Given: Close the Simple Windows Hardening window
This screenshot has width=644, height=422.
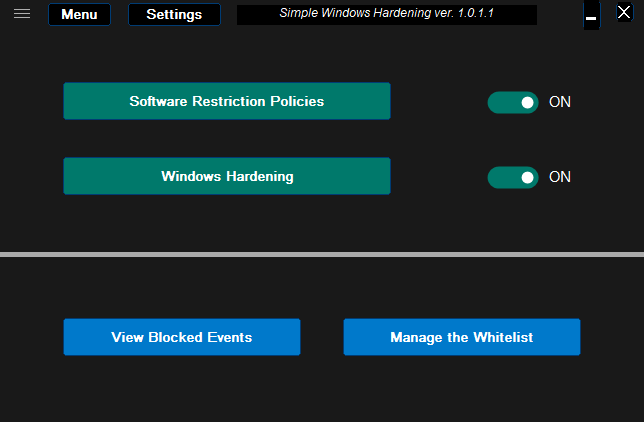Looking at the screenshot, I should click(623, 13).
